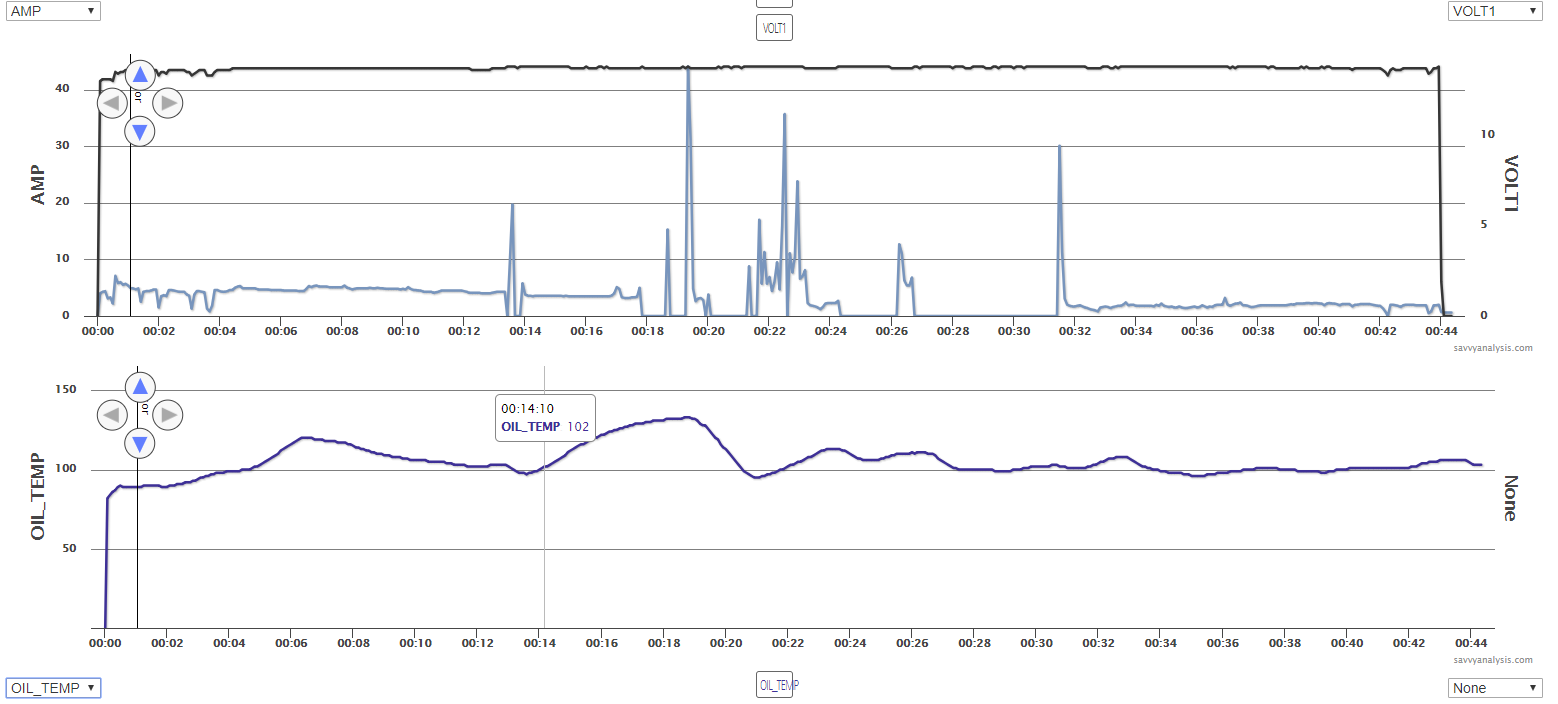Toggle the VOLT1 series button at top center
This screenshot has height=704, width=1558.
774,27
